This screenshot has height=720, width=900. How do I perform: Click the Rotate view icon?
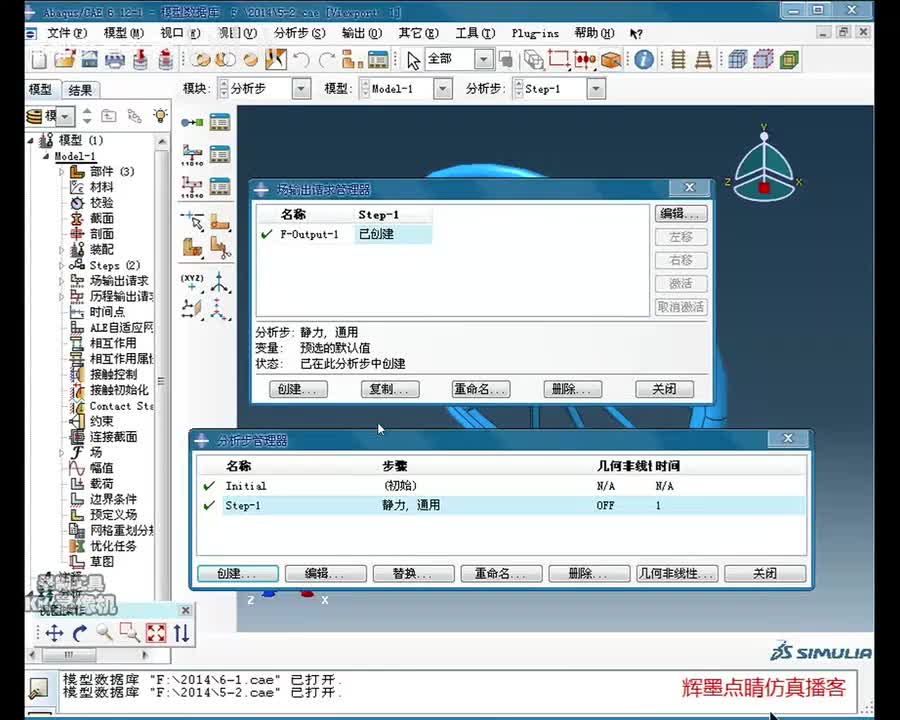click(80, 633)
